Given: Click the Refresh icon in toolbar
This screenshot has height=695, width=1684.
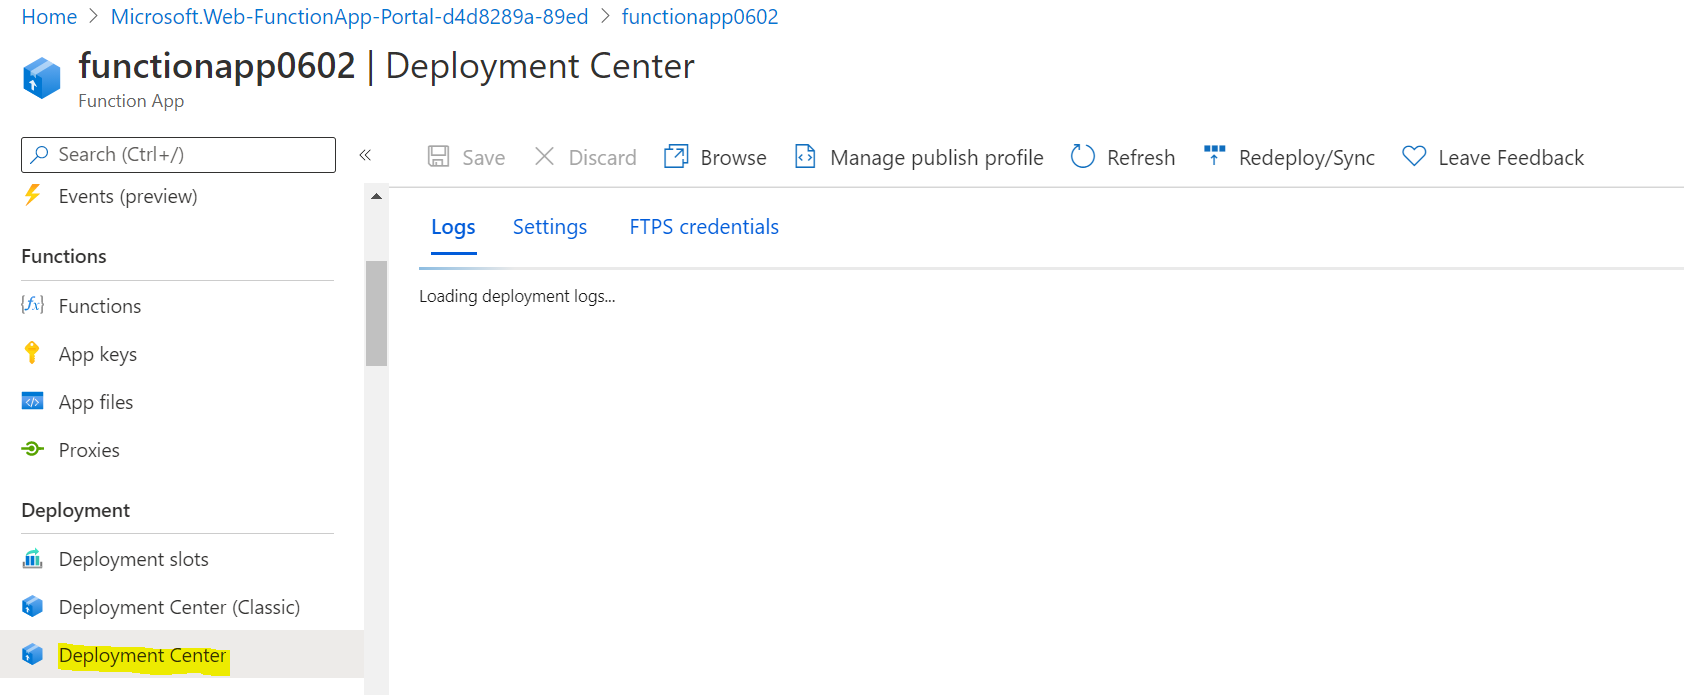Looking at the screenshot, I should (x=1083, y=157).
